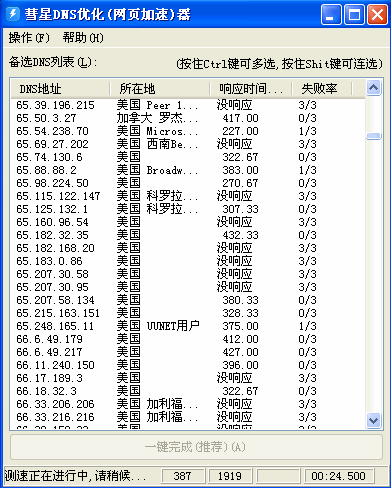391x488 pixels.
Task: Sort by DNS地址 column header
Action: click(x=60, y=89)
